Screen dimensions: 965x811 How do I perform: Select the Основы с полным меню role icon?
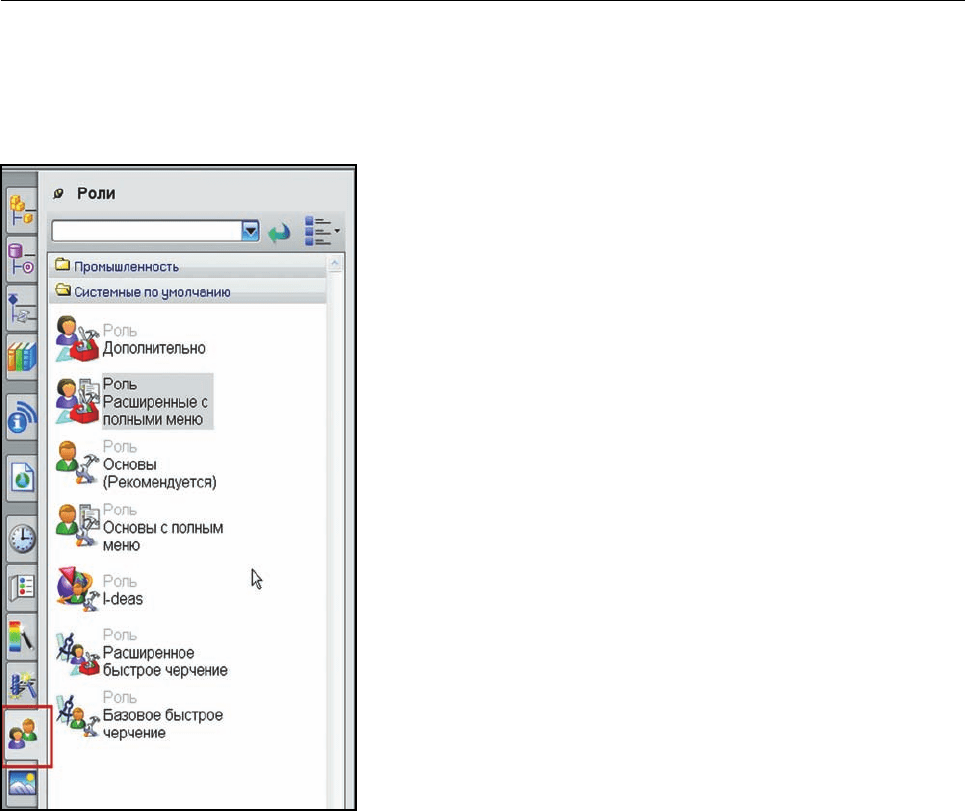click(77, 527)
